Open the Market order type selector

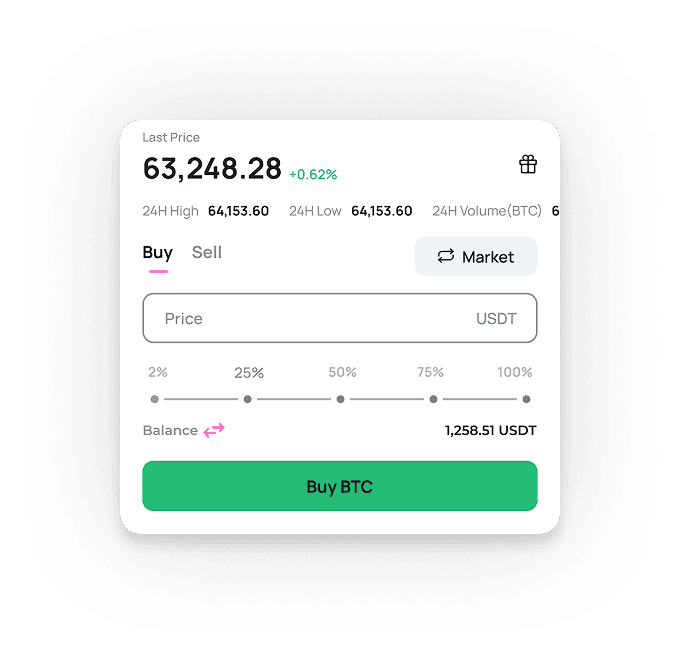(x=476, y=256)
